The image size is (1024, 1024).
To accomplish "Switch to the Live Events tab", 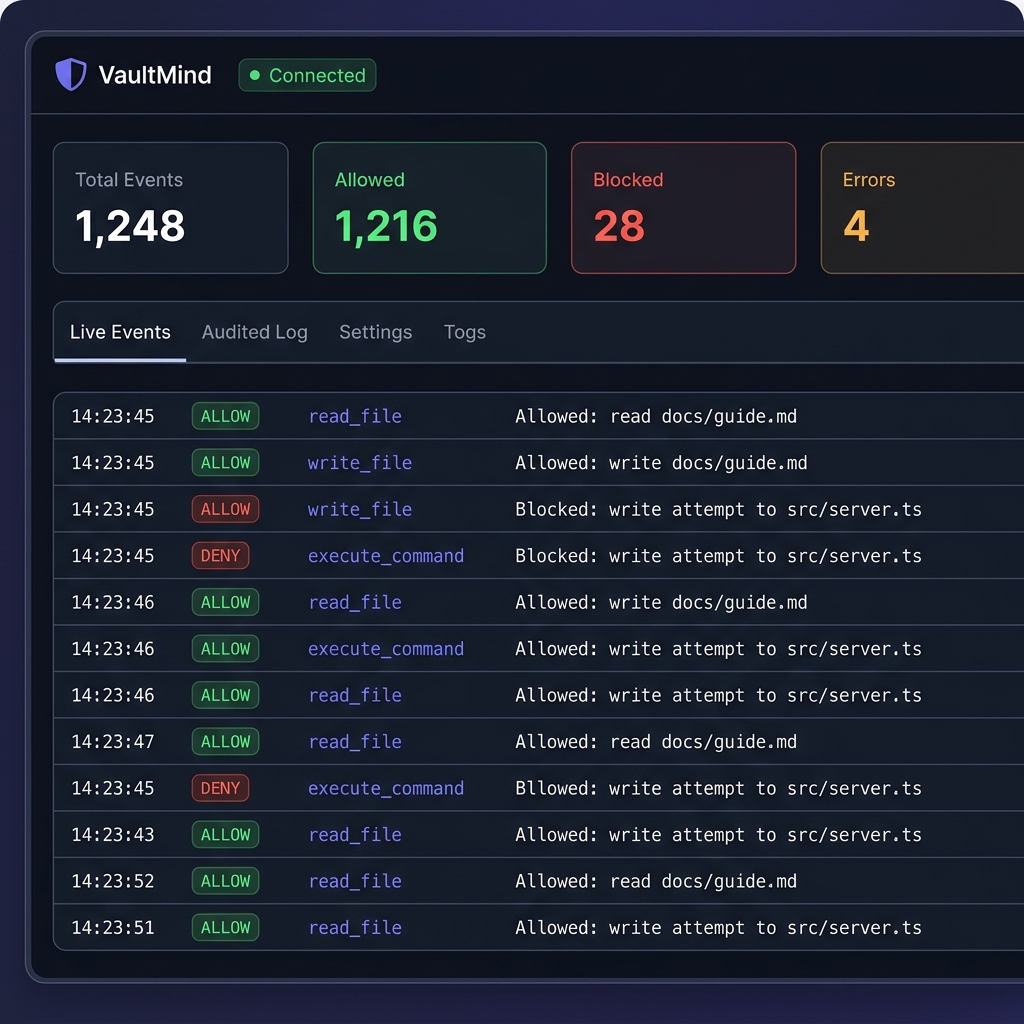I will [x=120, y=332].
